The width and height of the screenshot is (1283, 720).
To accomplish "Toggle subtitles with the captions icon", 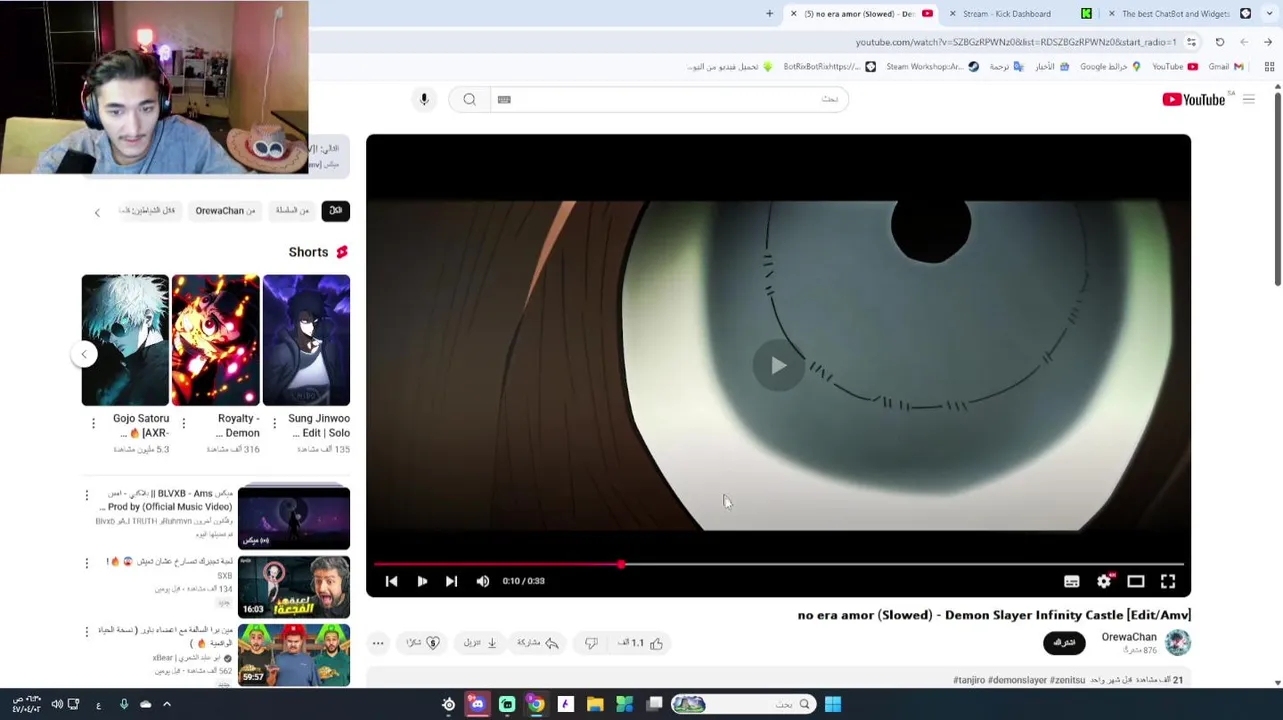I will coord(1071,581).
